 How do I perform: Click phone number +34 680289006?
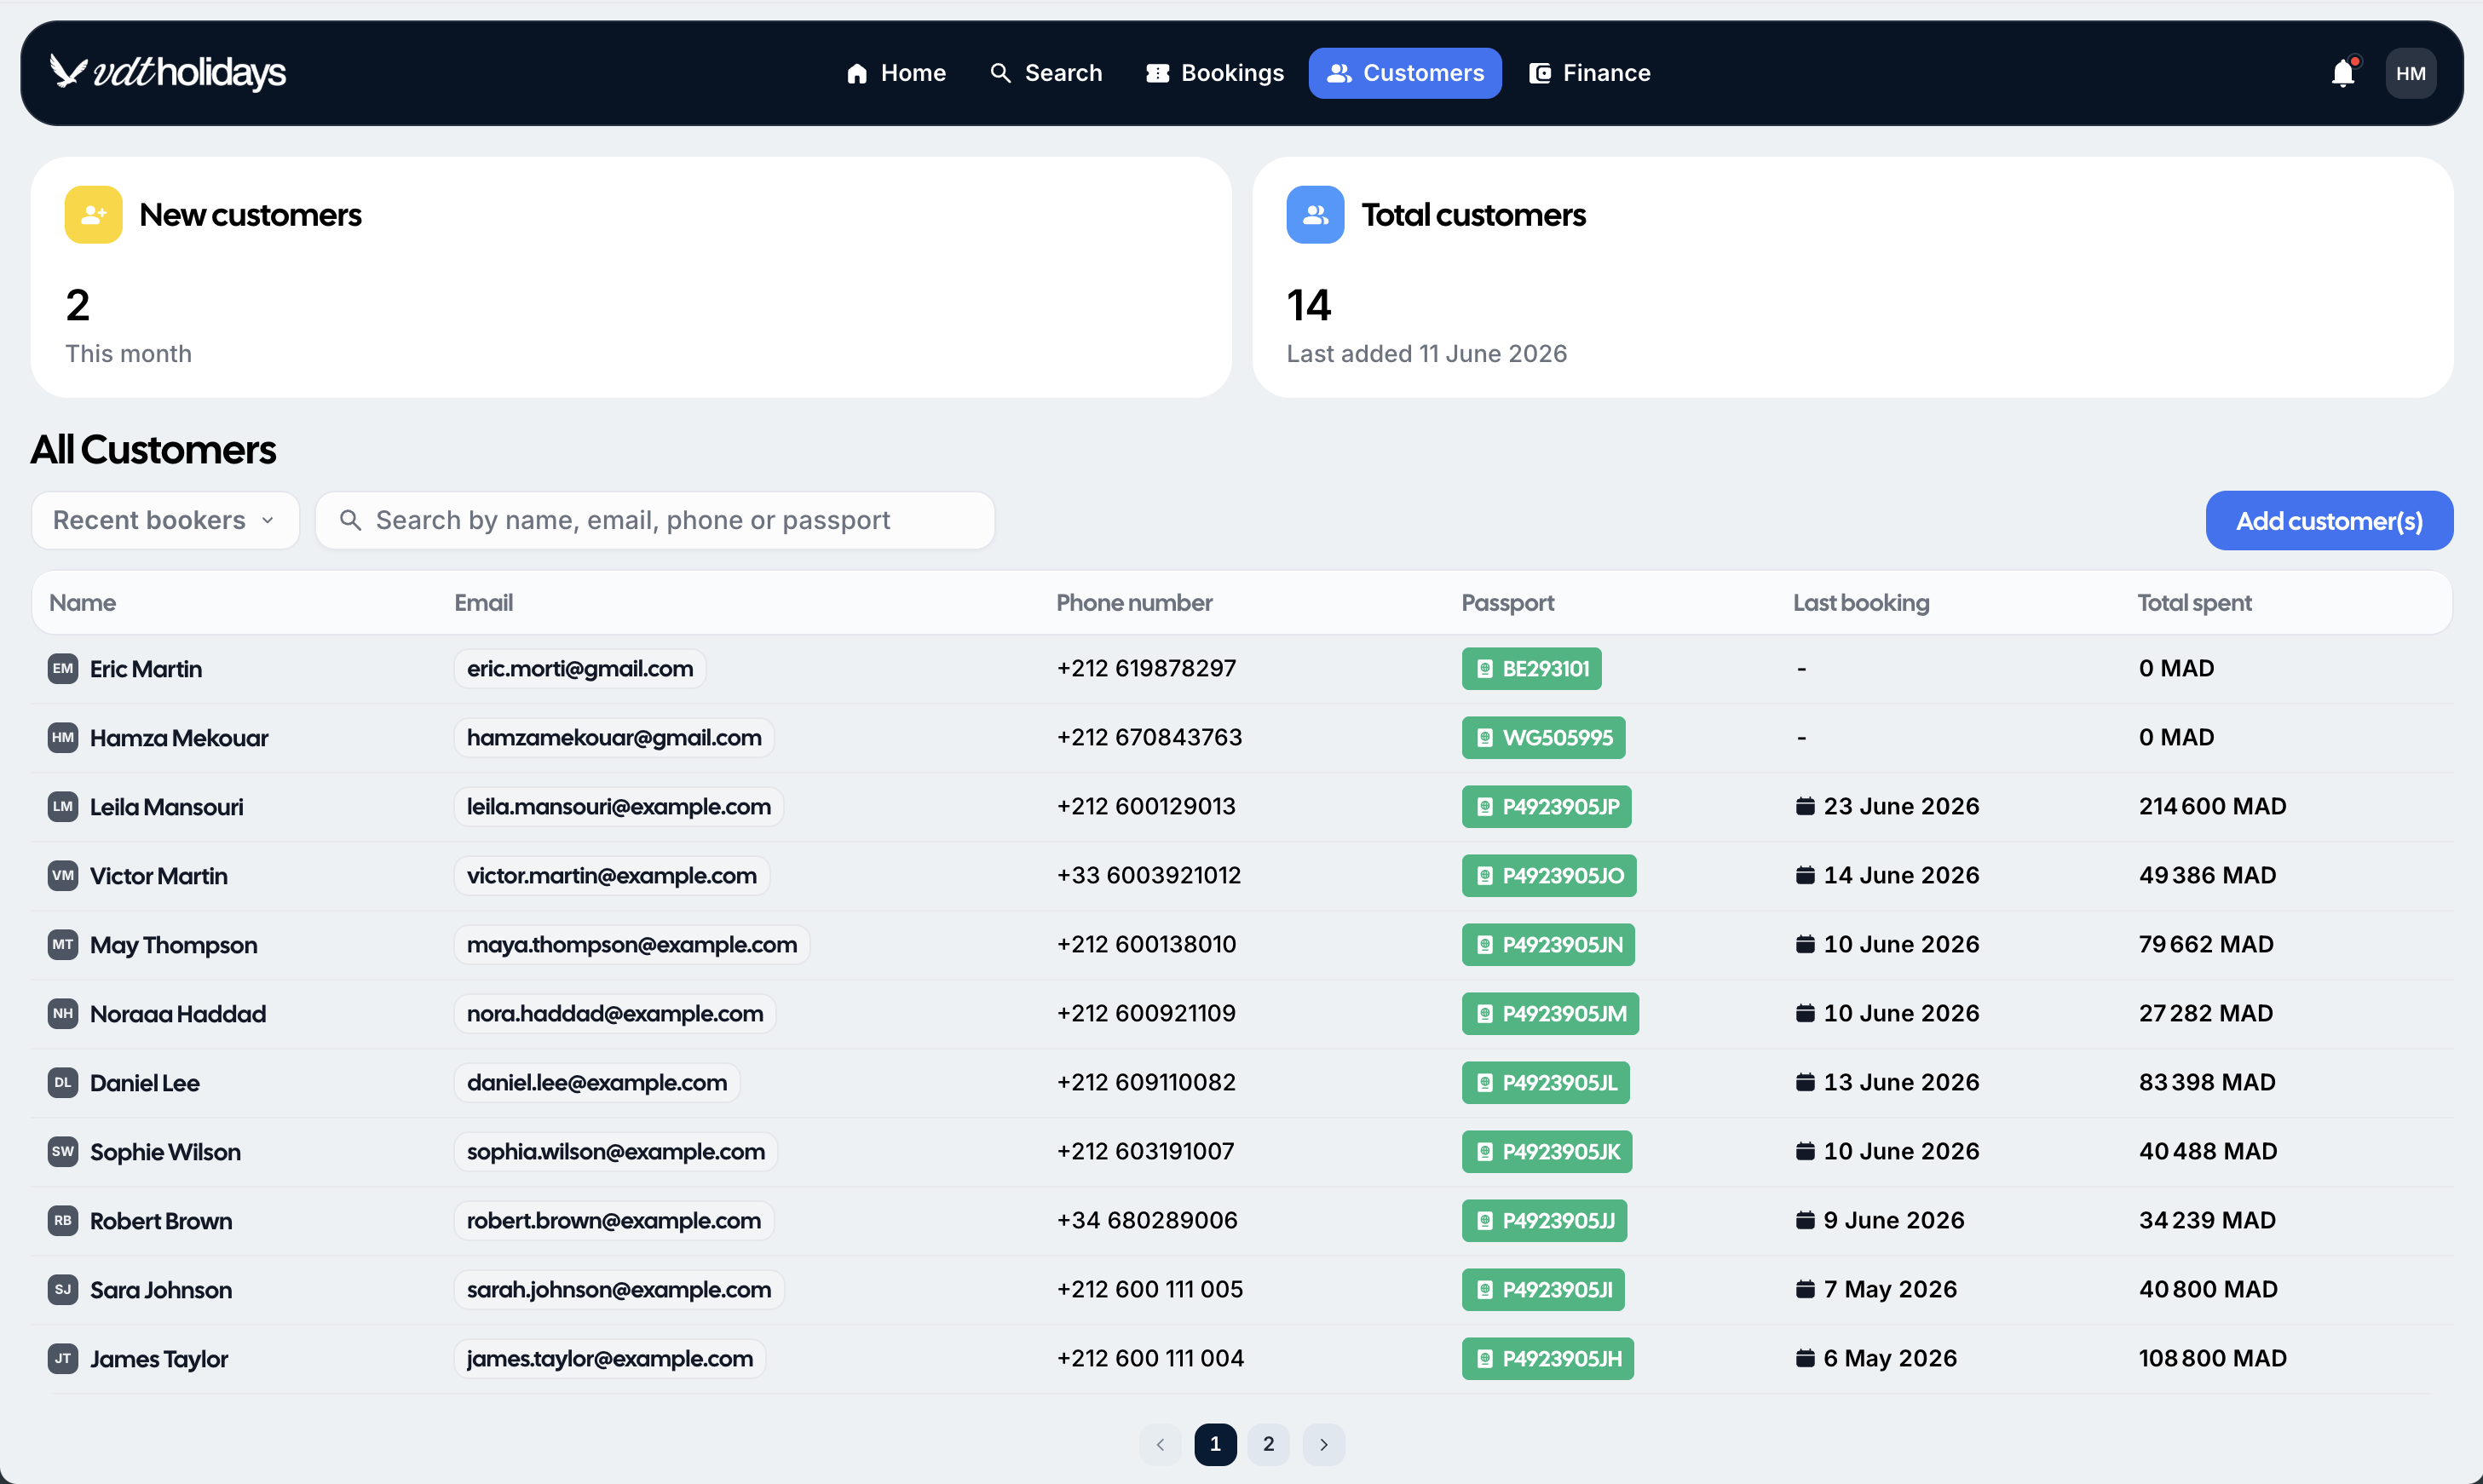click(x=1147, y=1220)
